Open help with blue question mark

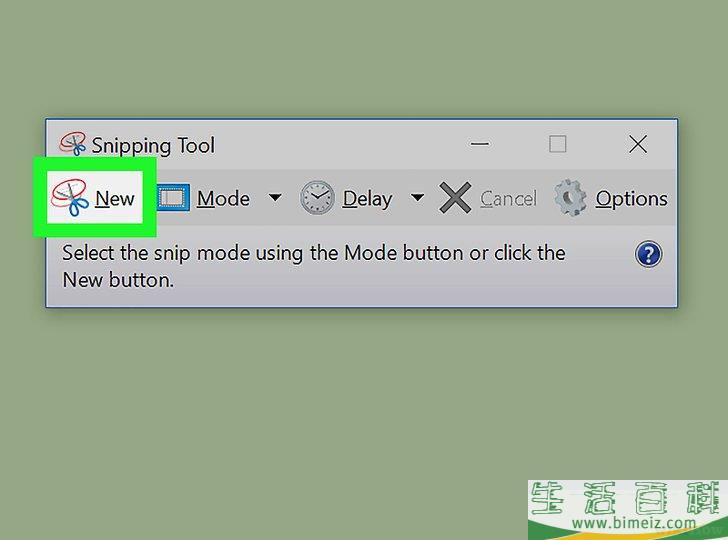(x=649, y=254)
